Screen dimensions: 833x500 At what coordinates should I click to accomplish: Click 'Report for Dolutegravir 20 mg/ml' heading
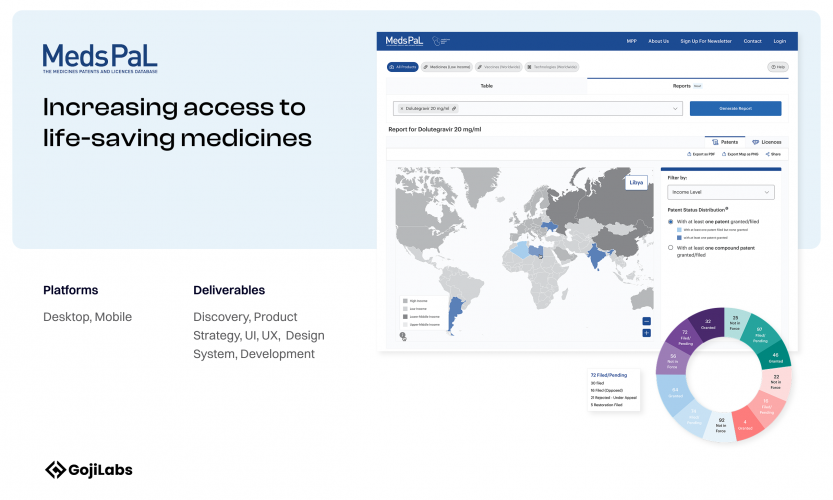(x=435, y=129)
